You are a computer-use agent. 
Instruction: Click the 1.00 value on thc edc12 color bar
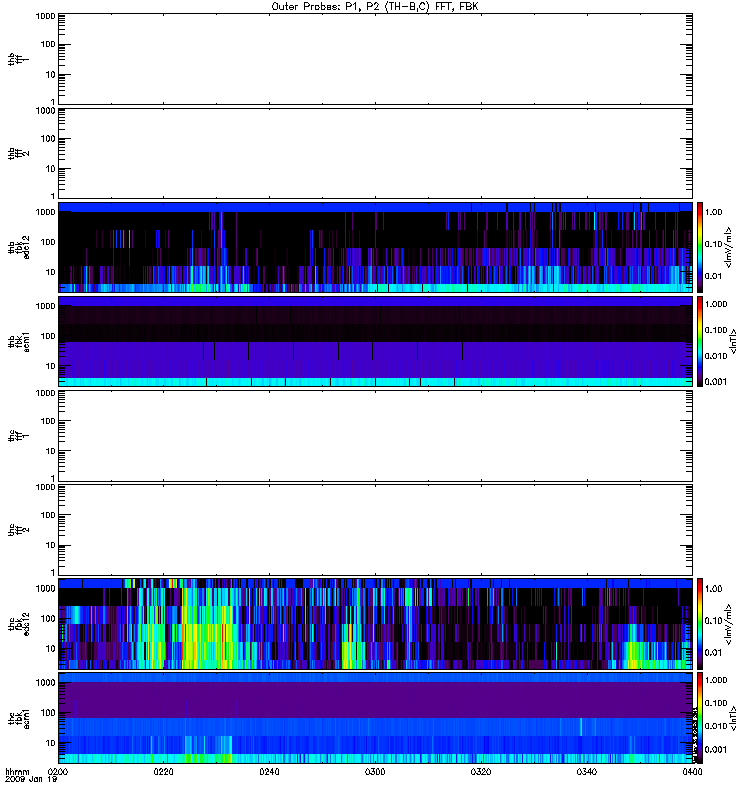pos(713,589)
